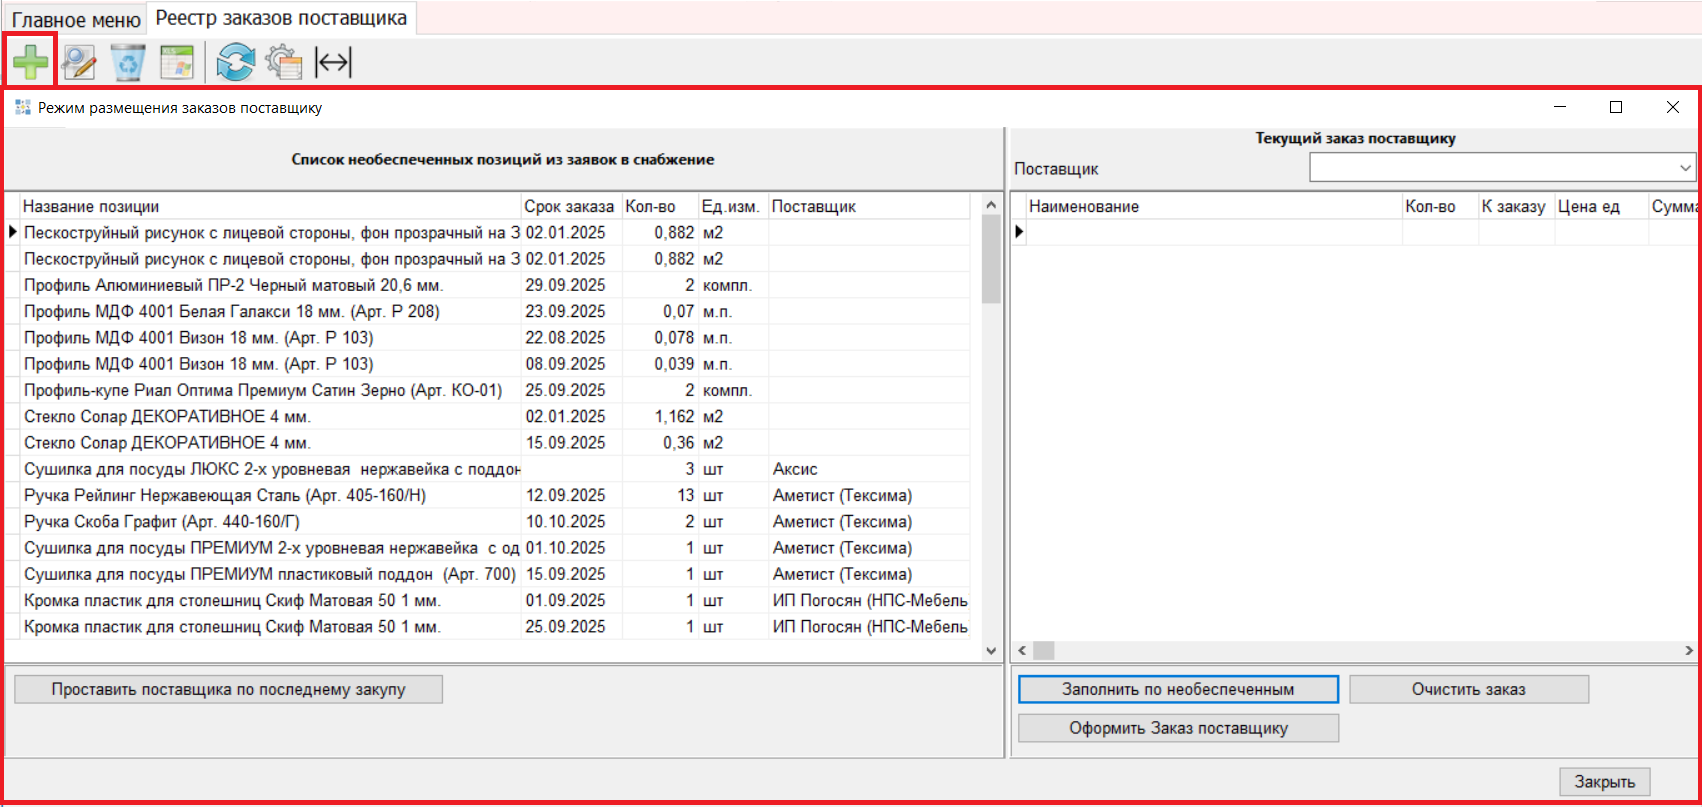
Task: Export the registry to Excel XLS
Action: 177,63
